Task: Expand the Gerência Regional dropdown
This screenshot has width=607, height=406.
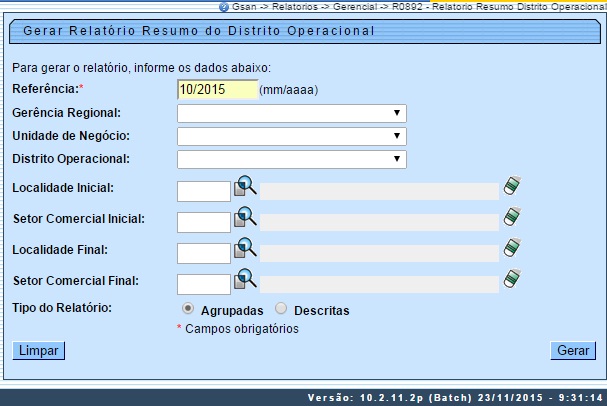Action: tap(291, 113)
